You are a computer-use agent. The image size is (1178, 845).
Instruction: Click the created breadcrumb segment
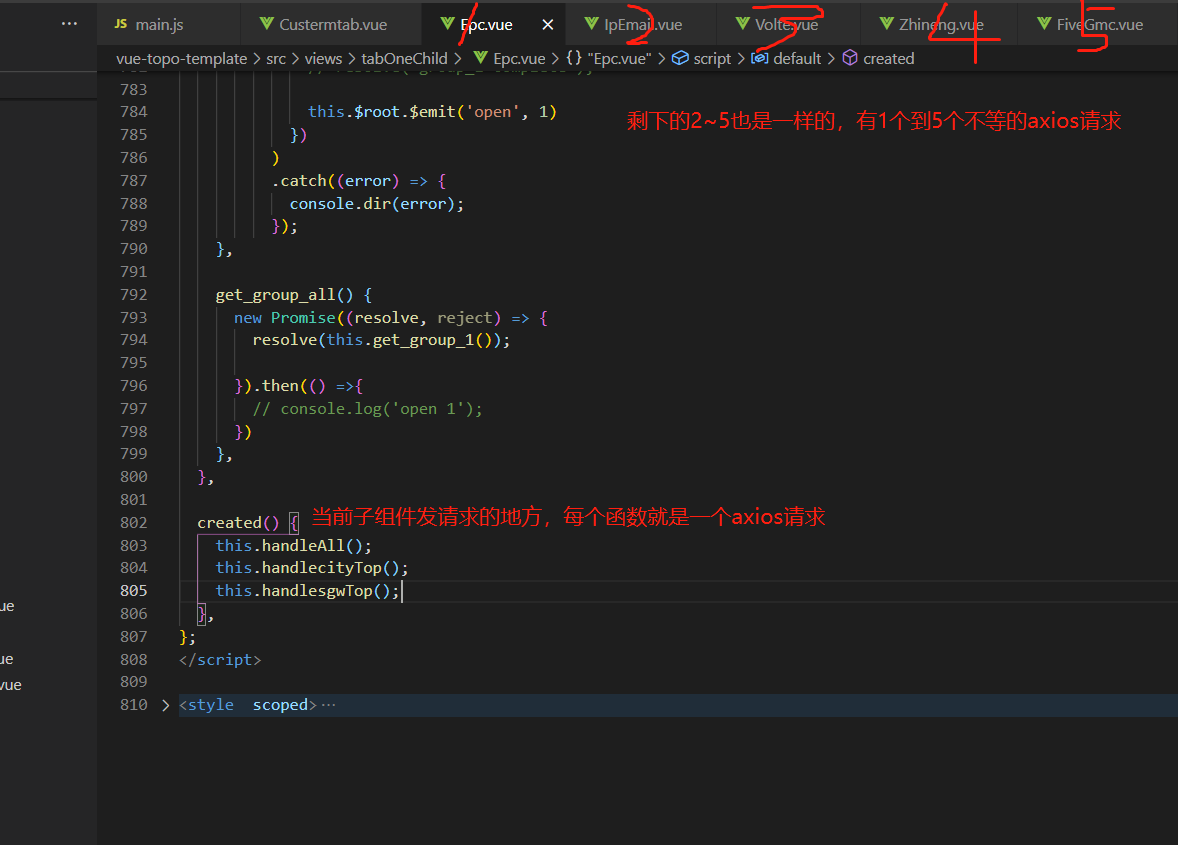[889, 59]
